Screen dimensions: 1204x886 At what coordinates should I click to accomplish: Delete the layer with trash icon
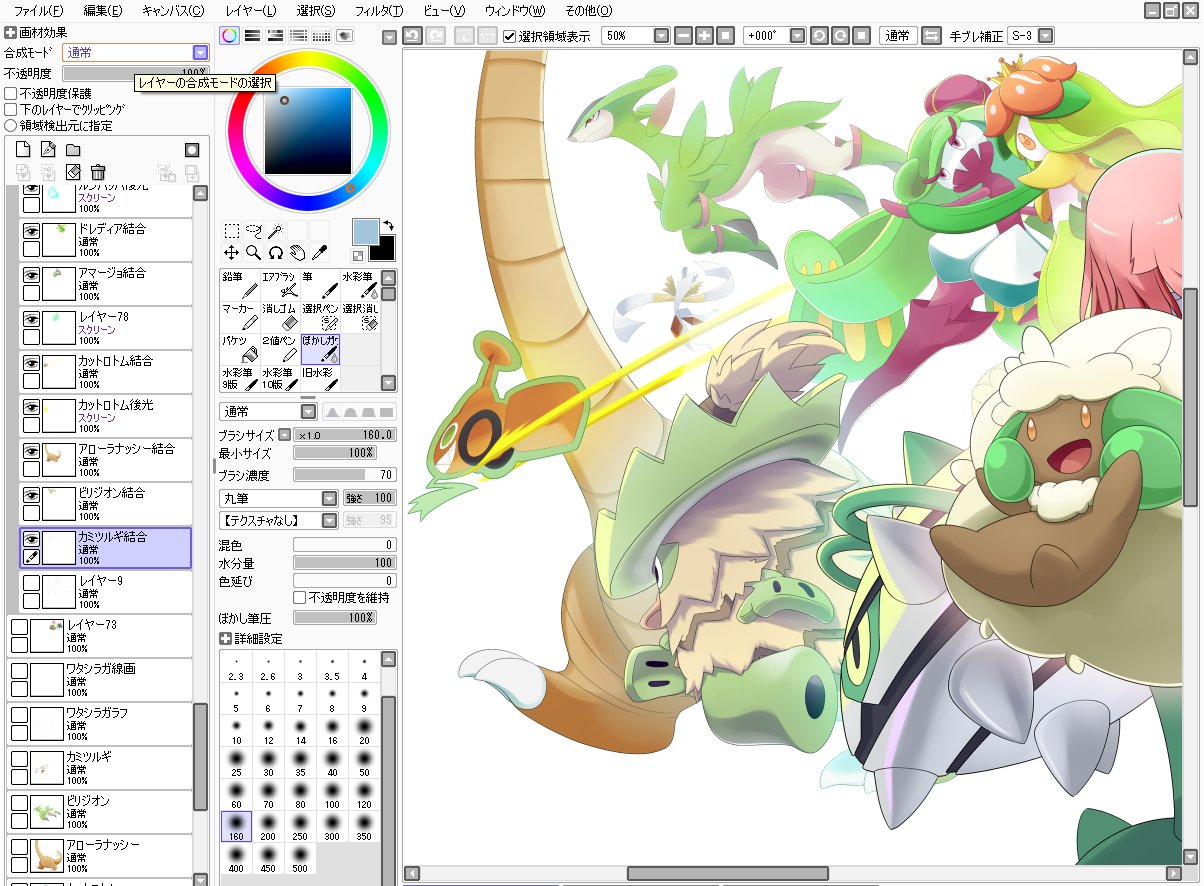pos(98,172)
